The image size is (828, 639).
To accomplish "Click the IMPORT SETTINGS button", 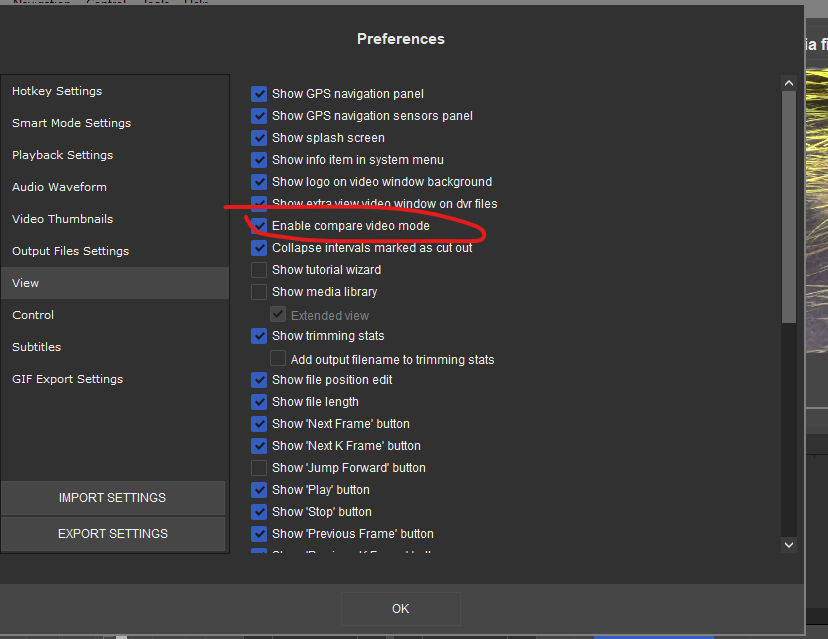I will (x=113, y=498).
